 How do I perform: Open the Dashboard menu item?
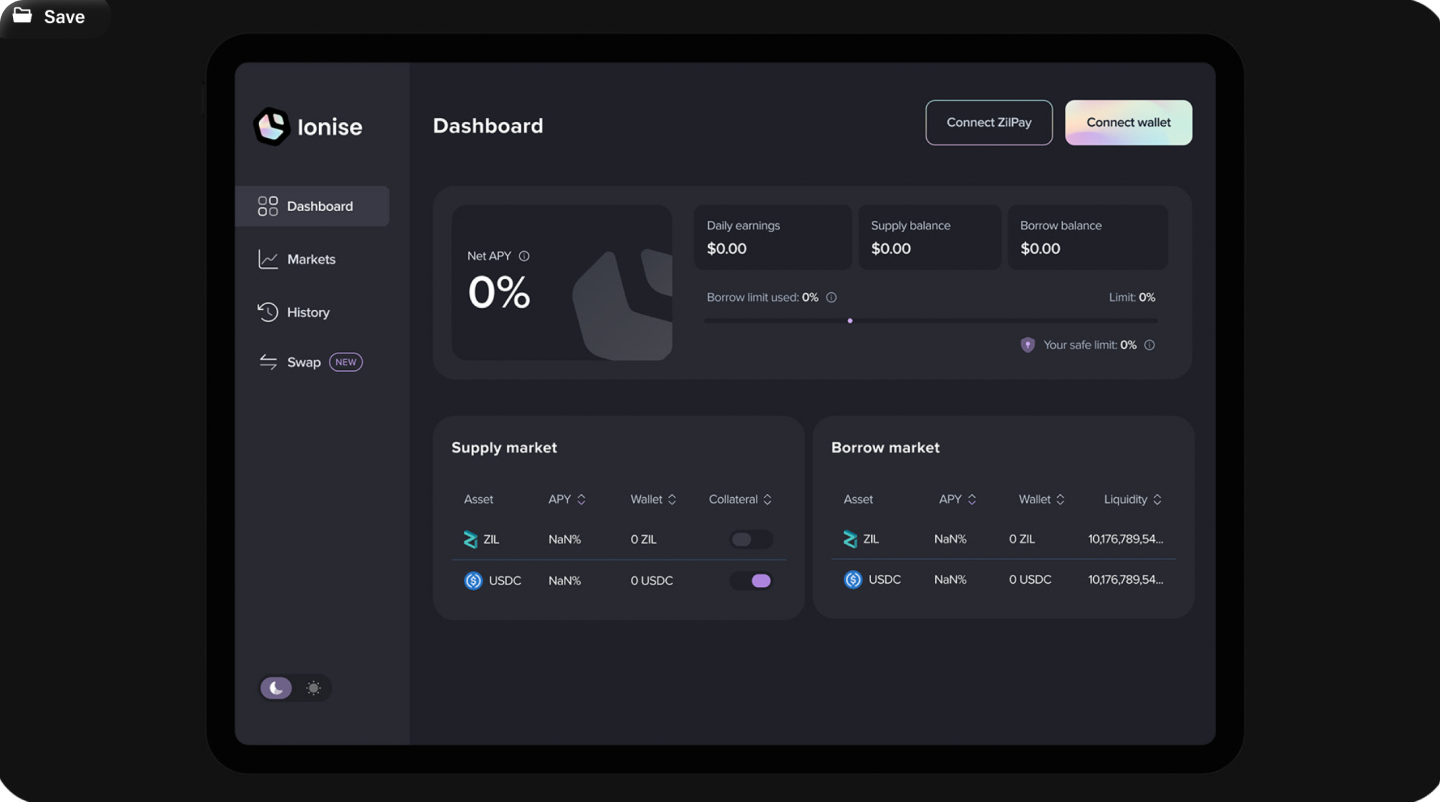click(312, 206)
